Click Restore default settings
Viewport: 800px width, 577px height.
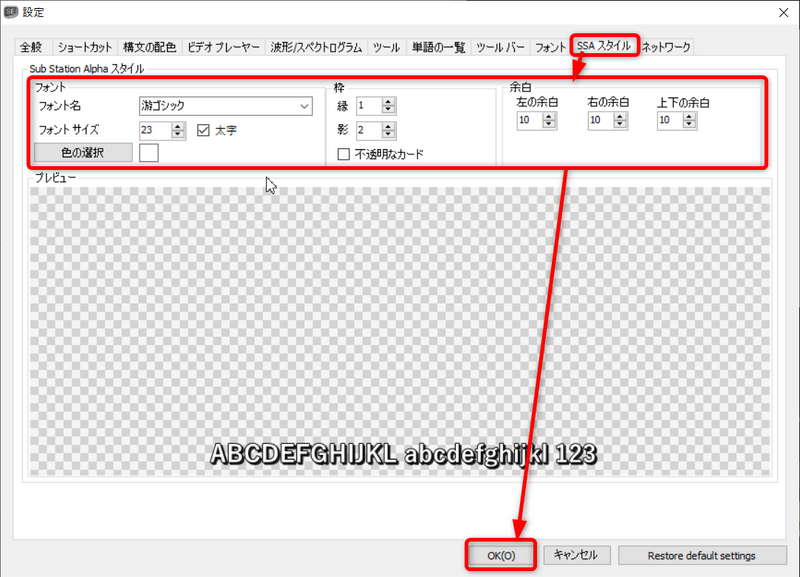702,555
